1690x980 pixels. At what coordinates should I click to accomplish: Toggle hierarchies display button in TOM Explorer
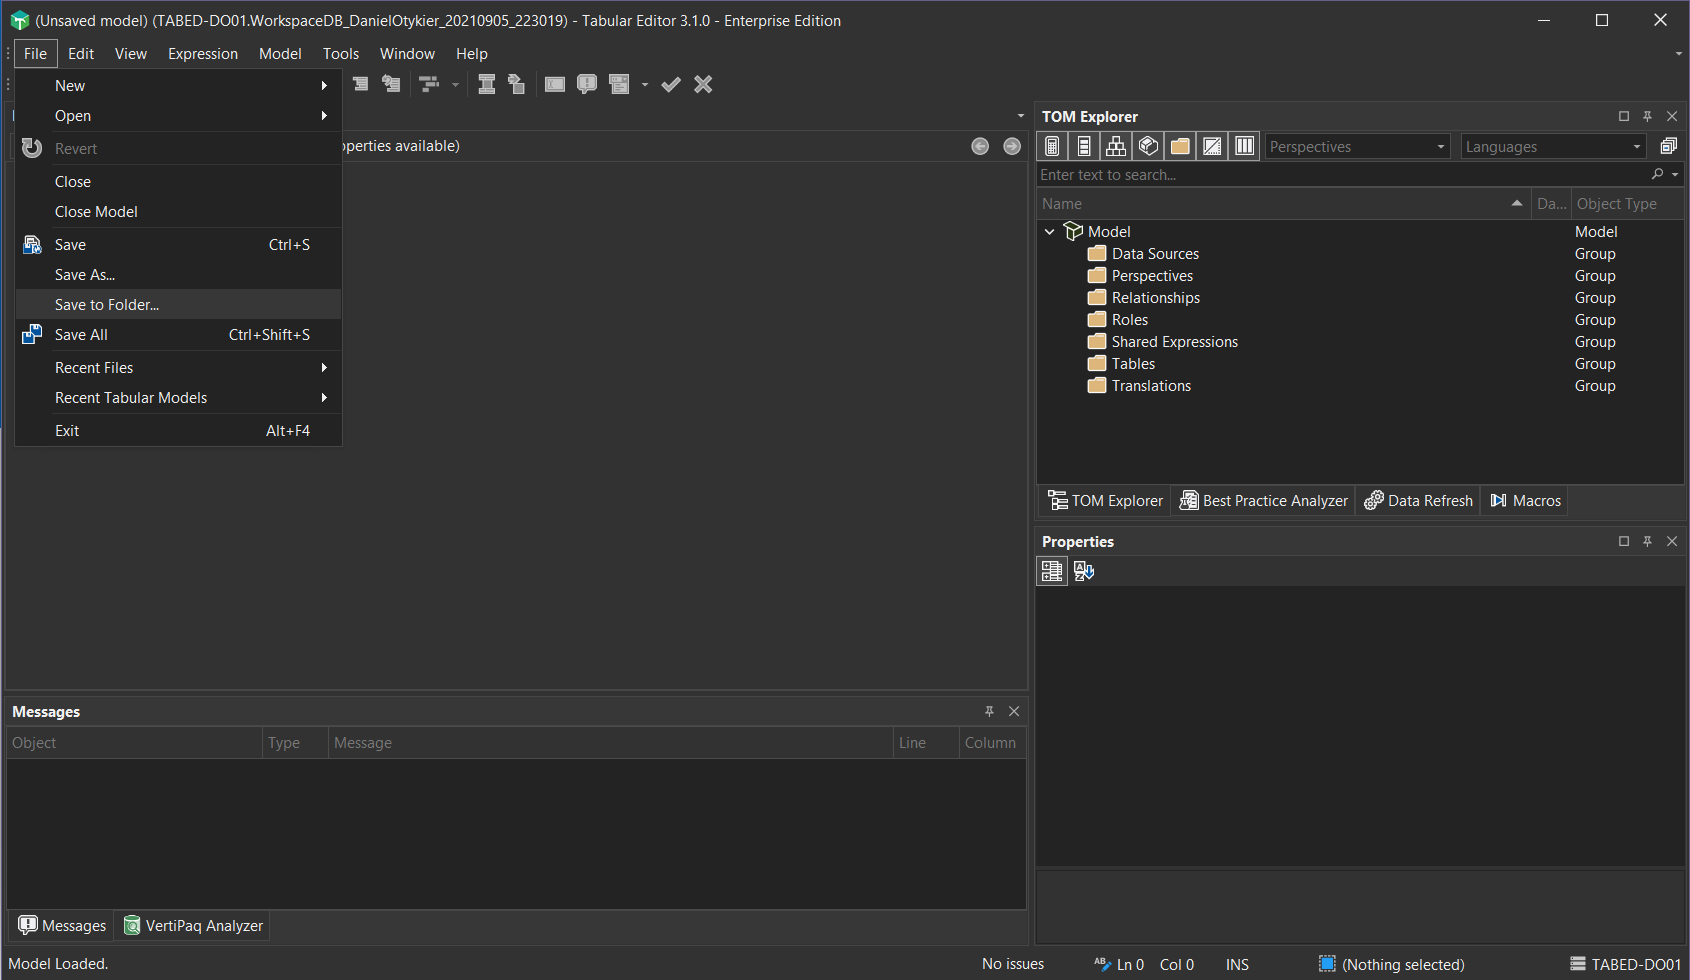pos(1116,146)
